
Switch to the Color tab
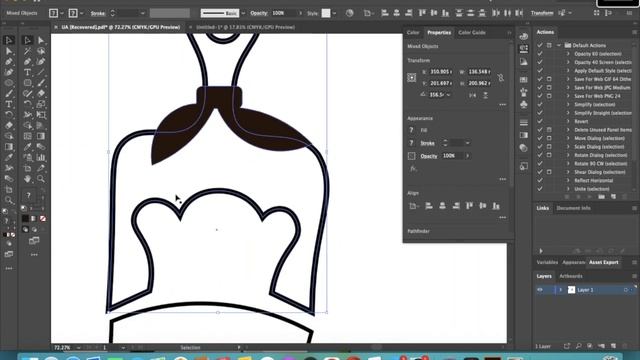click(x=413, y=33)
